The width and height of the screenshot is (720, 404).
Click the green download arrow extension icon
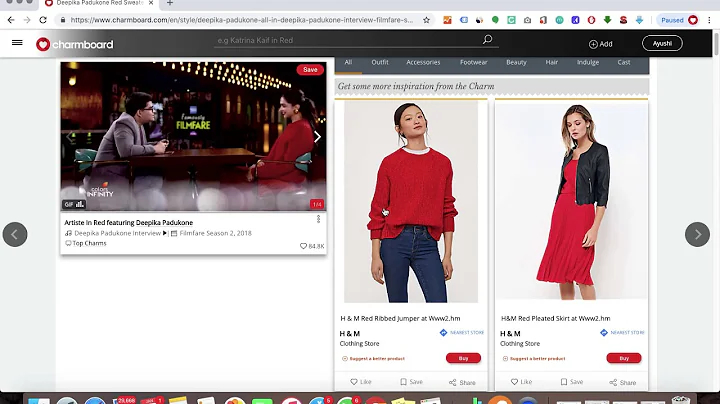(607, 20)
